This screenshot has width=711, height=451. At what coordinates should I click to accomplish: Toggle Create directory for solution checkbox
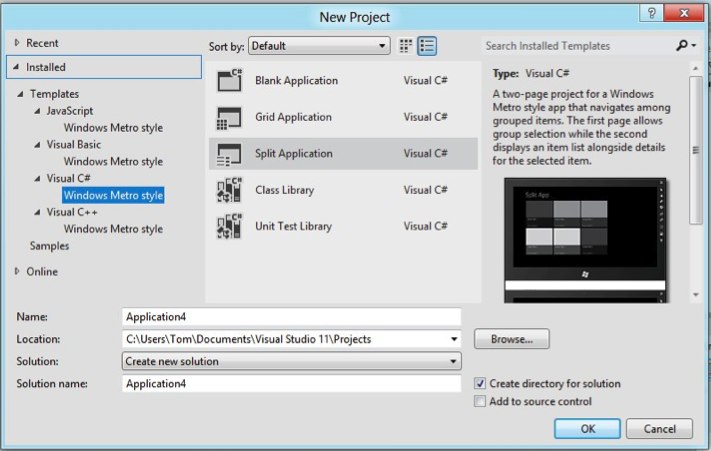480,383
